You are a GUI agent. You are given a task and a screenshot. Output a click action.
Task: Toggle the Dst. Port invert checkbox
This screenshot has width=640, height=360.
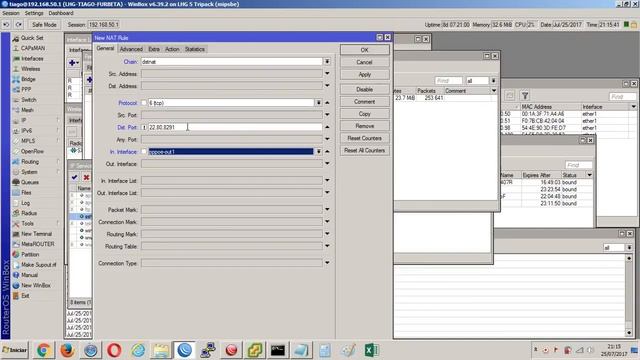point(144,127)
